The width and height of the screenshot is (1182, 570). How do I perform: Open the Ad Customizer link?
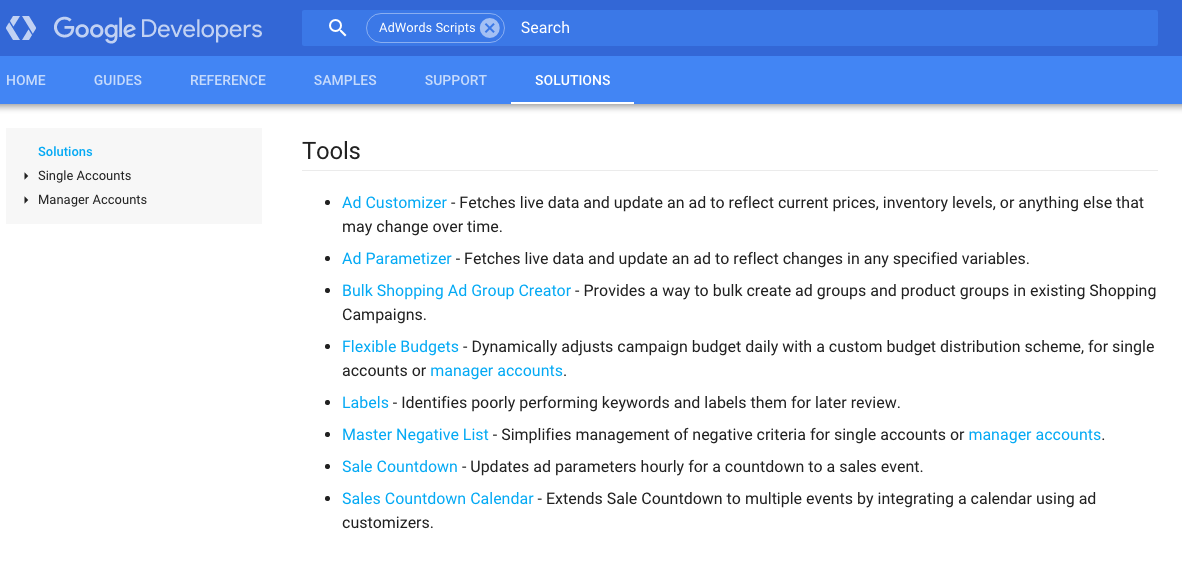(x=394, y=203)
